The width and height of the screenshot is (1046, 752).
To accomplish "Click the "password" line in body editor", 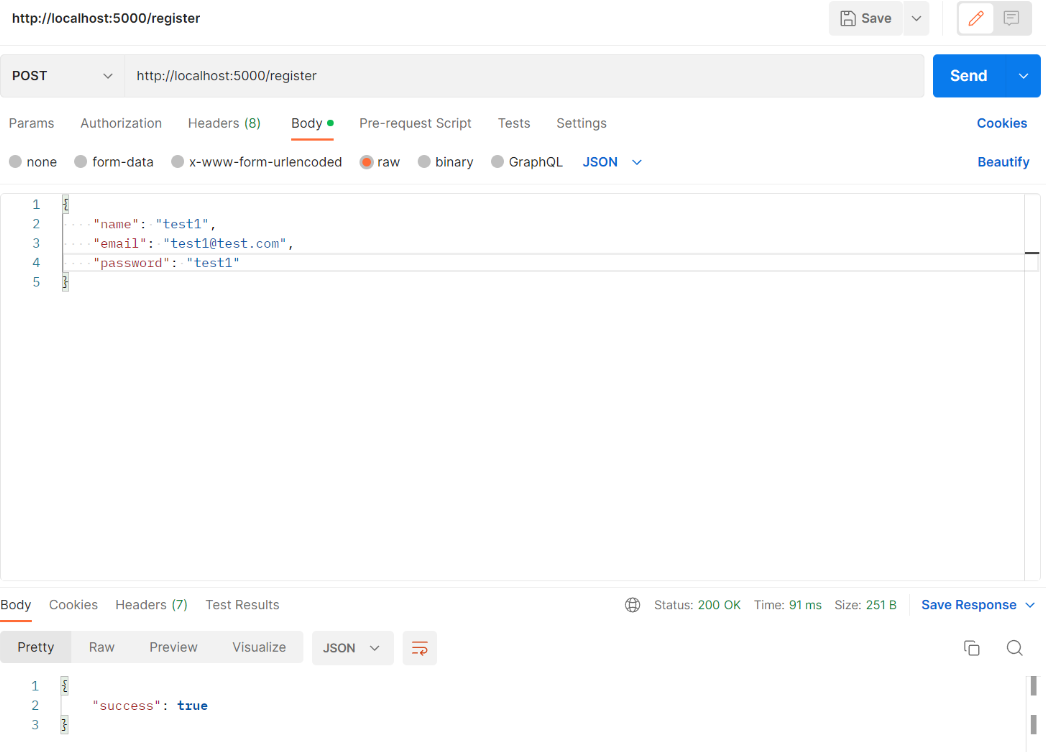I will pyautogui.click(x=166, y=263).
